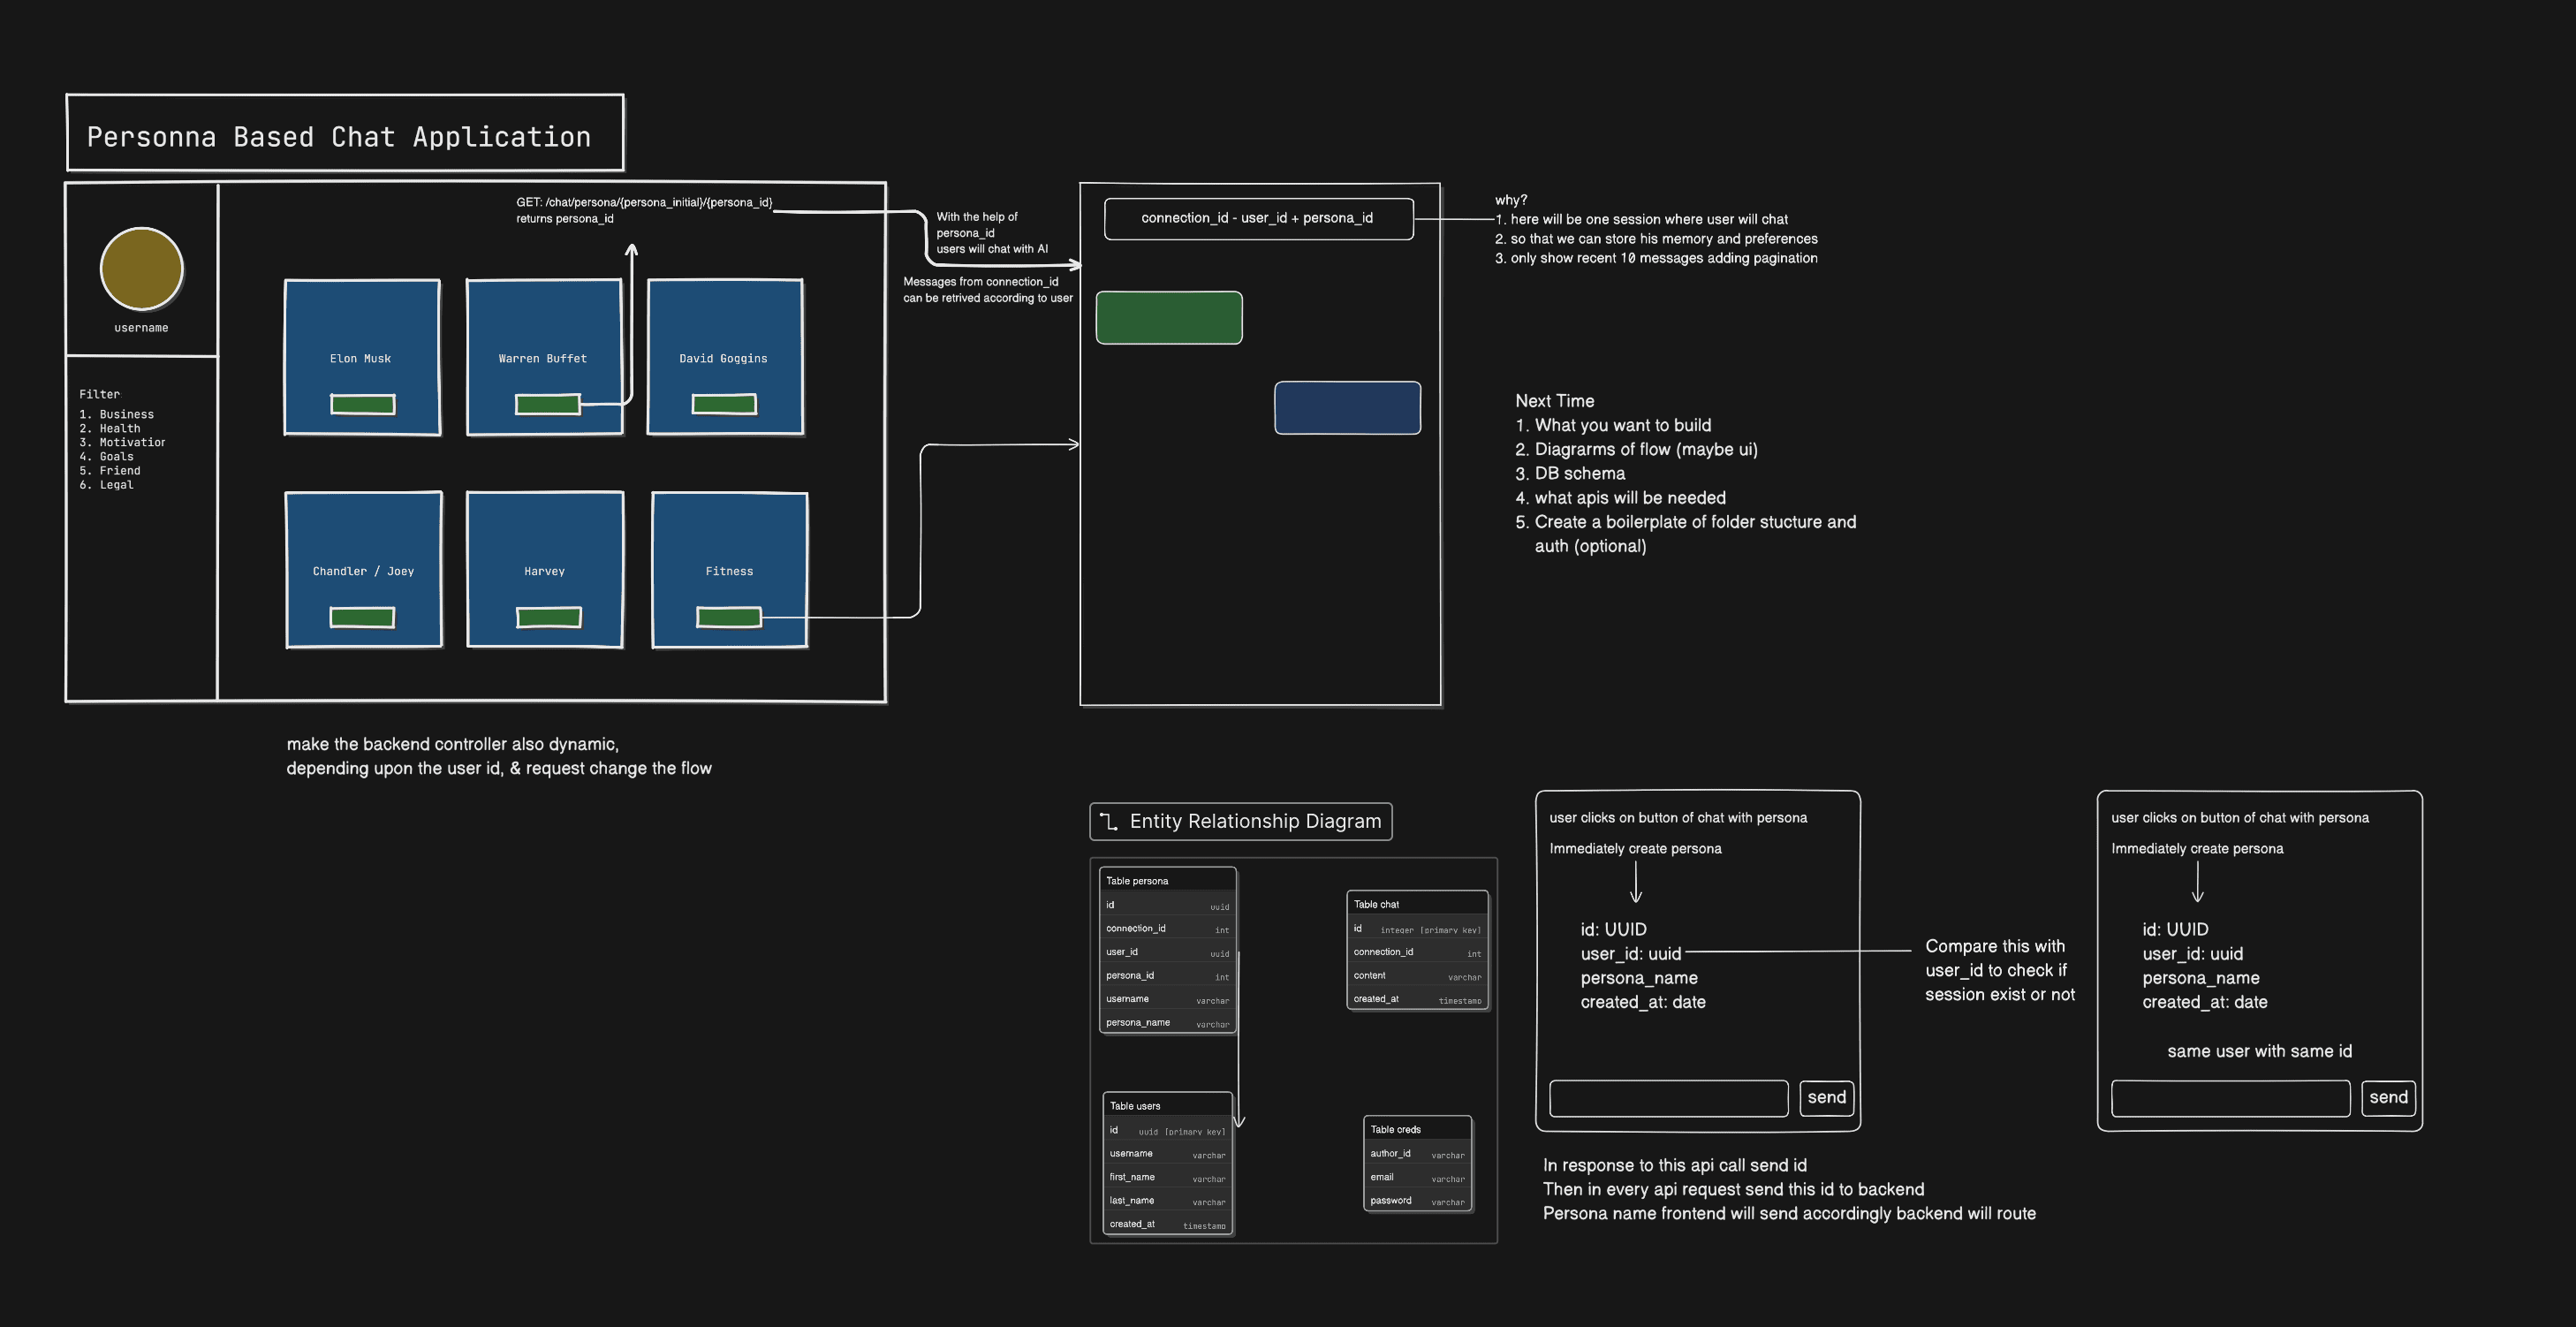Focus message input above 'In response to' note
This screenshot has height=1327, width=2576.
pyautogui.click(x=1667, y=1098)
